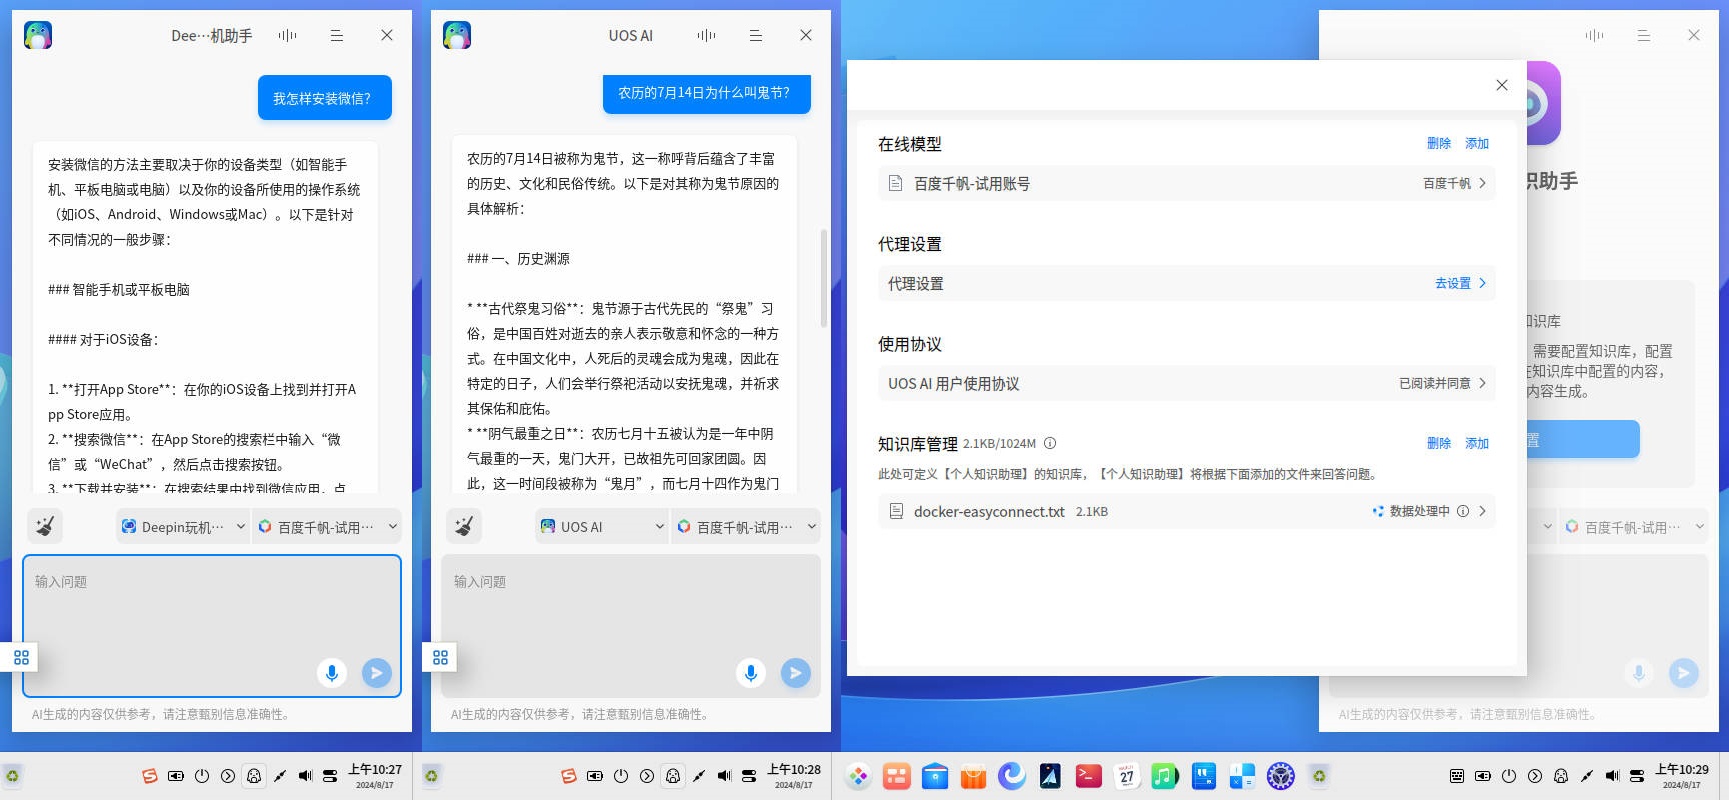Click info icon beside 数据处理中 status
The width and height of the screenshot is (1729, 800).
pos(1463,511)
